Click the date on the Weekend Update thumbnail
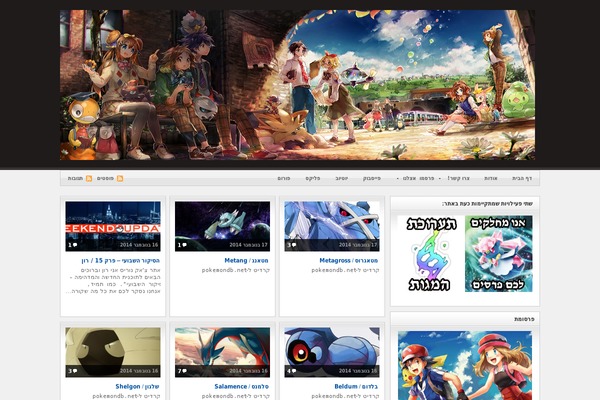Screen dimensions: 600x400 click(x=139, y=245)
